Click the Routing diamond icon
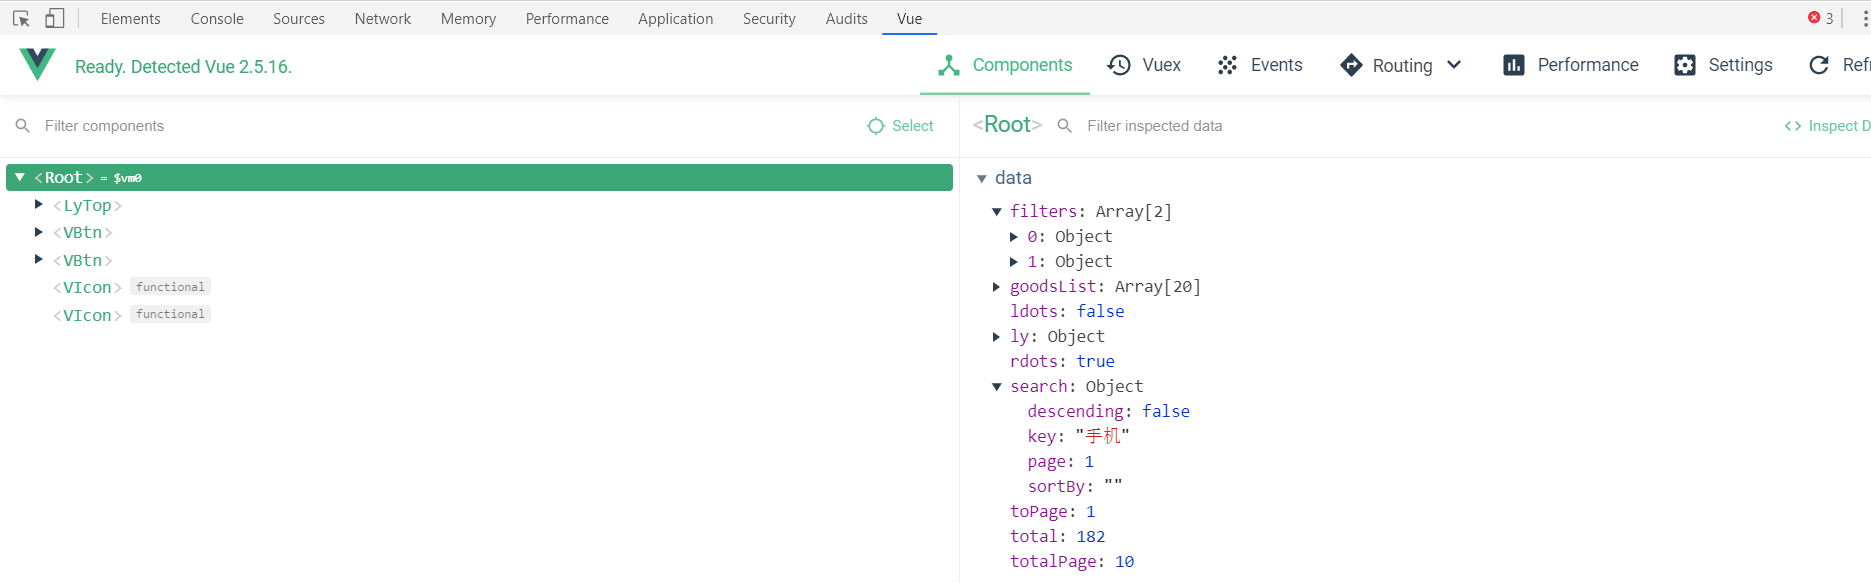This screenshot has width=1871, height=583. click(1351, 65)
